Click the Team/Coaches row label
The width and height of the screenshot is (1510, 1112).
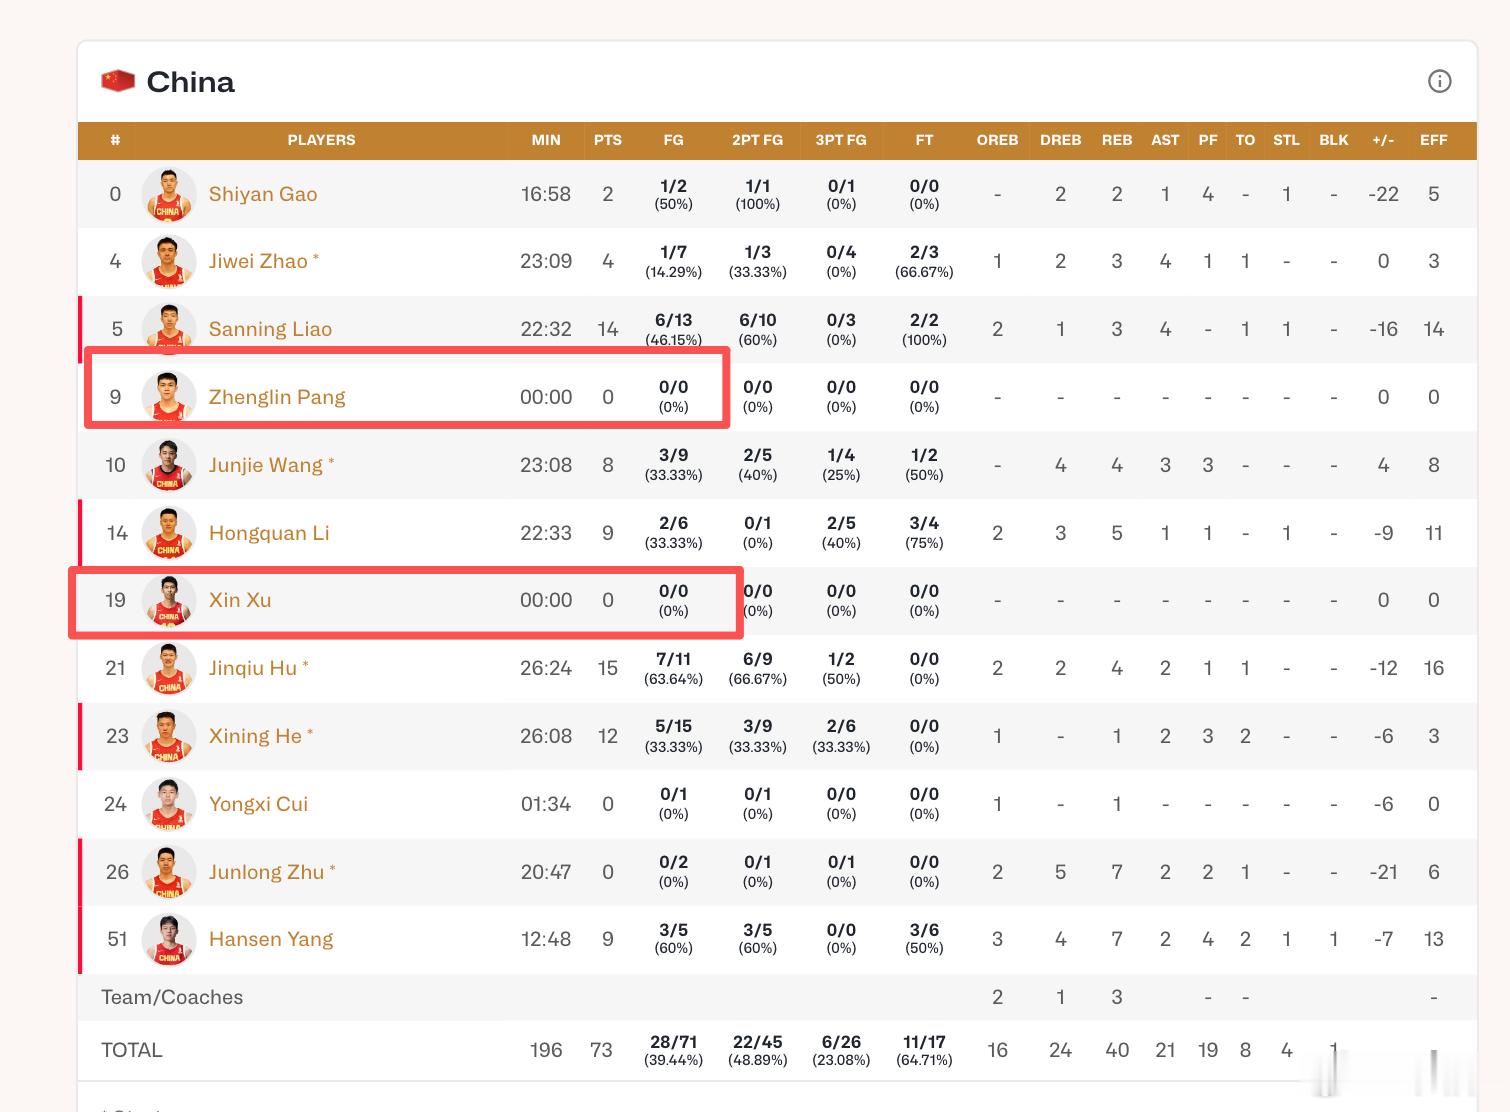point(172,997)
